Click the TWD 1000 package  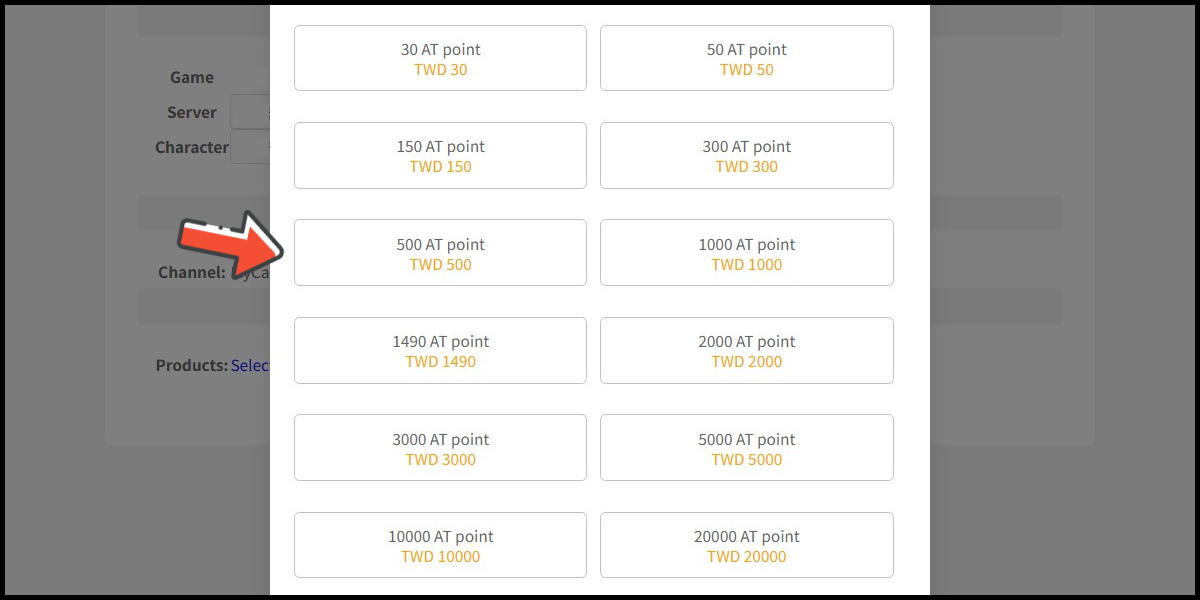click(746, 254)
